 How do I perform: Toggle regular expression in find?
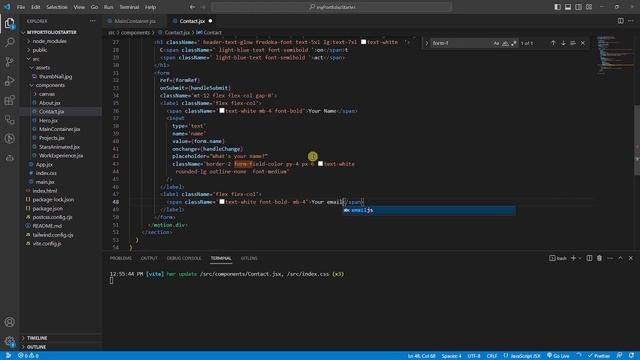(514, 43)
